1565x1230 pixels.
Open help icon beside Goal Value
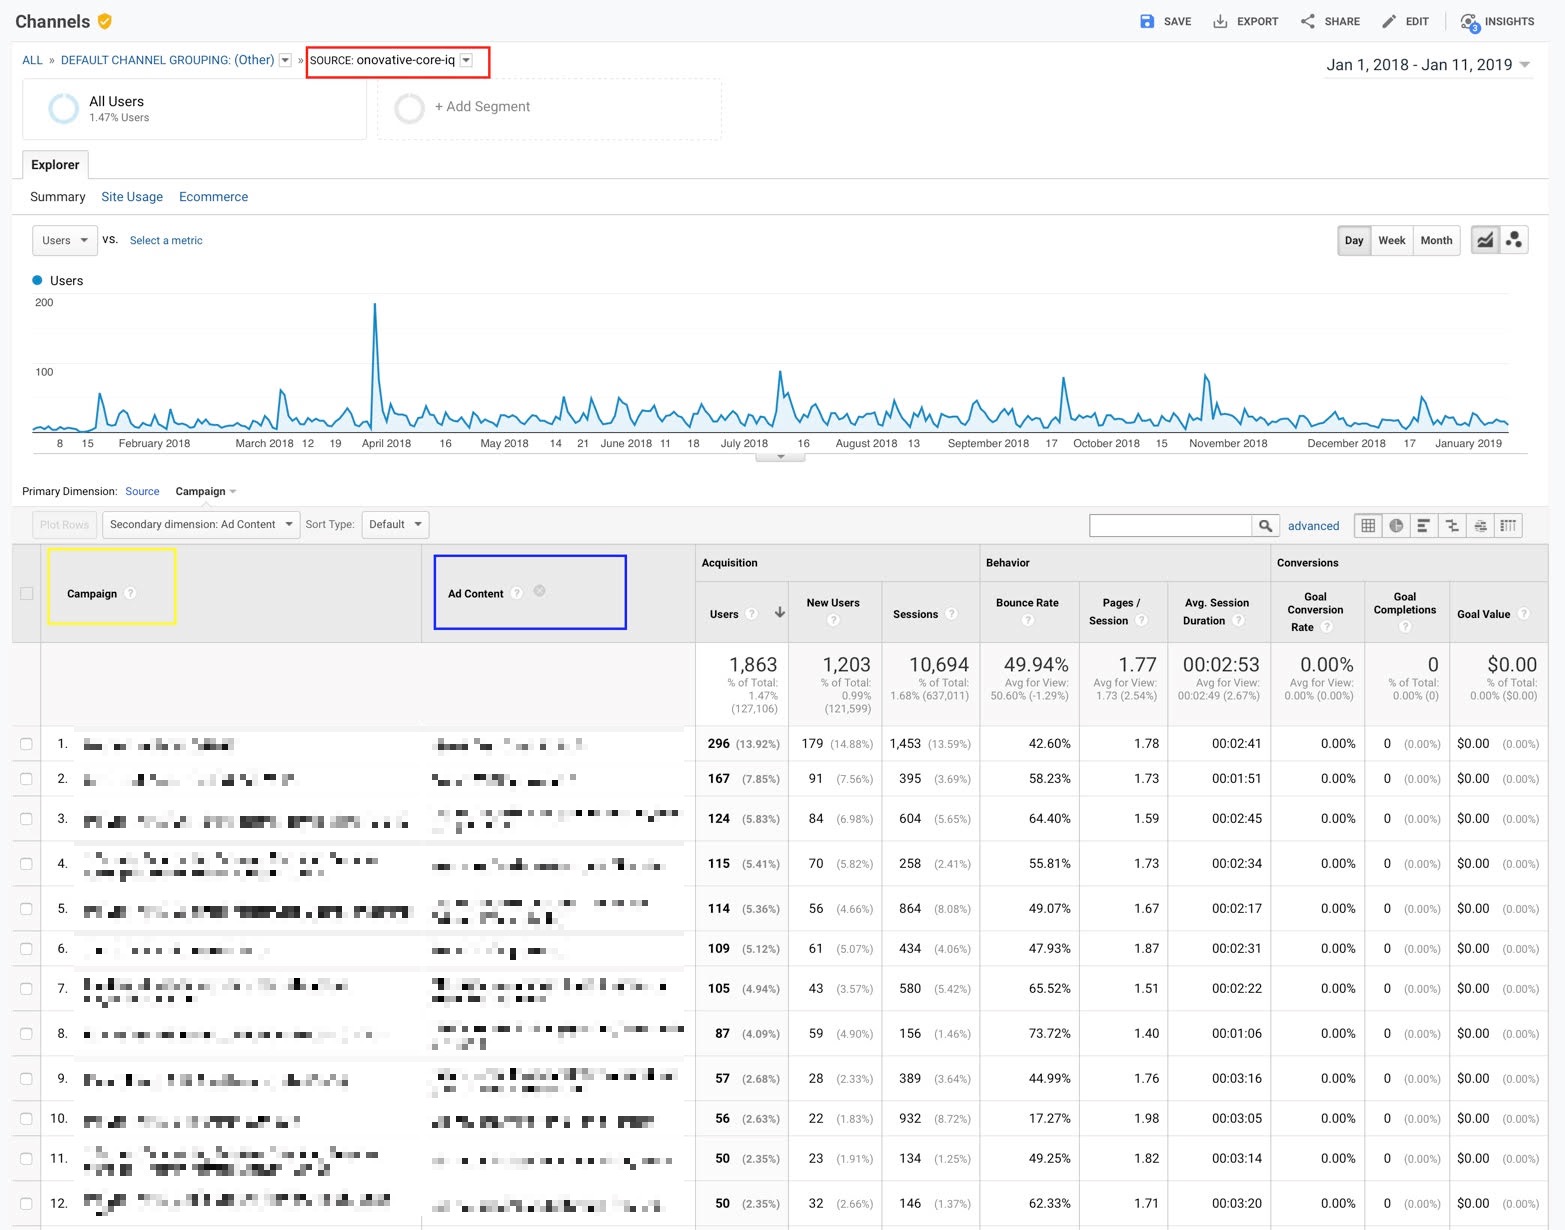coord(1523,614)
